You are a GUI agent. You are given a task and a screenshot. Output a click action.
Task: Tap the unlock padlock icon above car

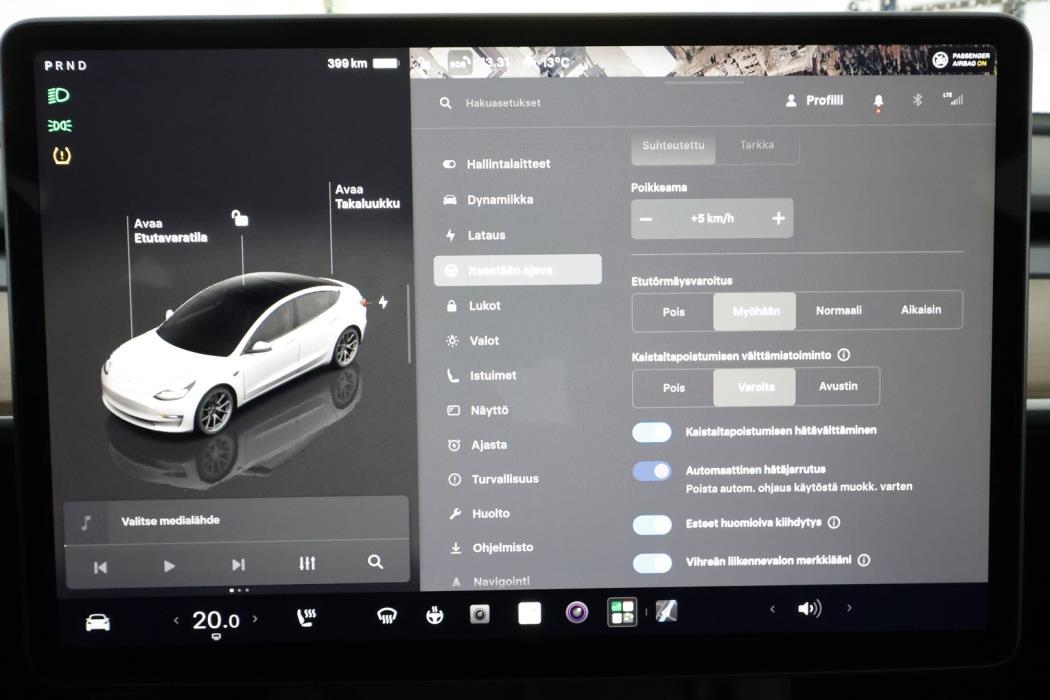point(240,218)
